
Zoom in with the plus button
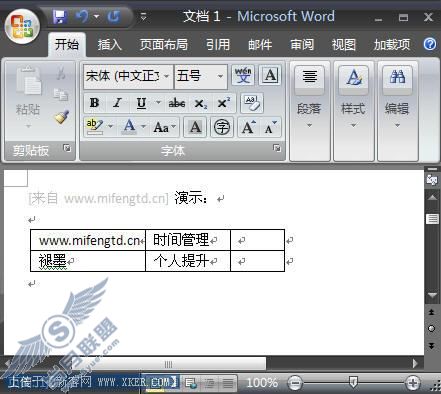413,383
